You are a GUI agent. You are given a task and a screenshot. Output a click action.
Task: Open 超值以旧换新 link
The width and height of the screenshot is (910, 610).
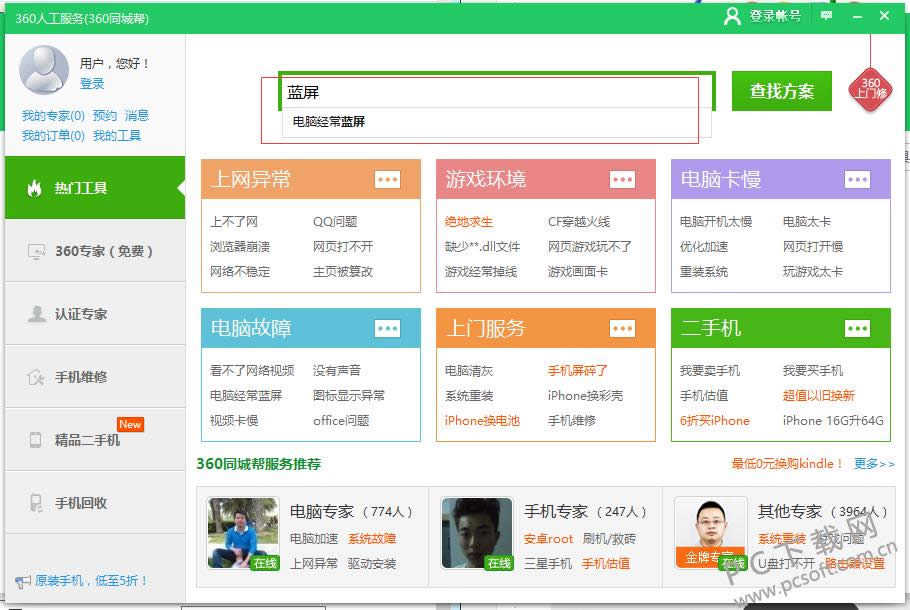(x=818, y=395)
